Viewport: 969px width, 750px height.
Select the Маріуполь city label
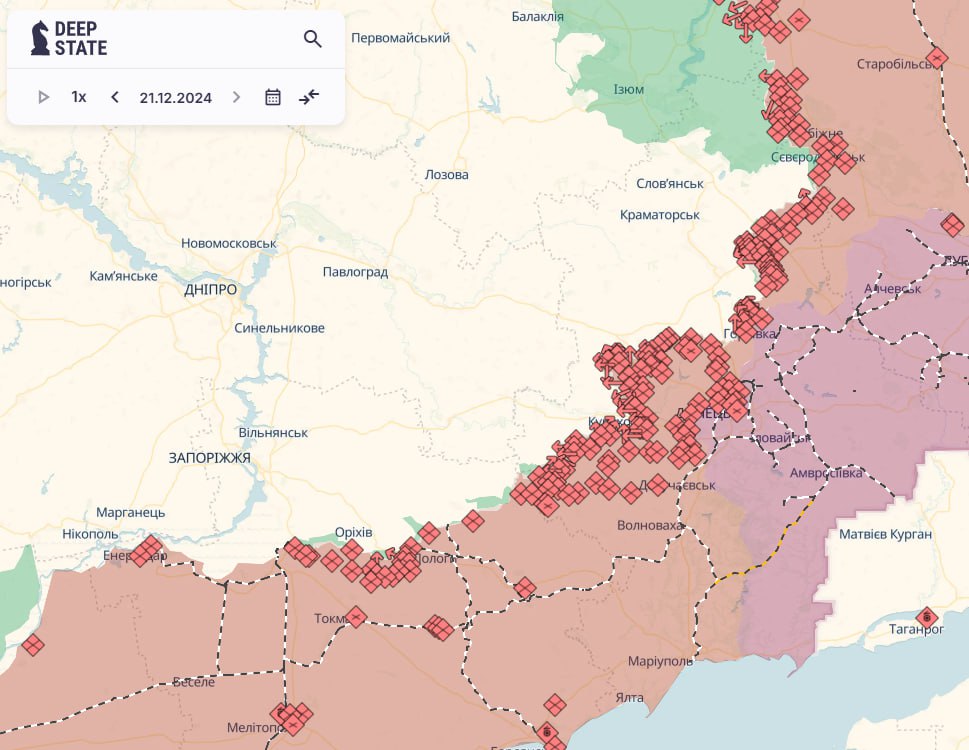pyautogui.click(x=660, y=662)
